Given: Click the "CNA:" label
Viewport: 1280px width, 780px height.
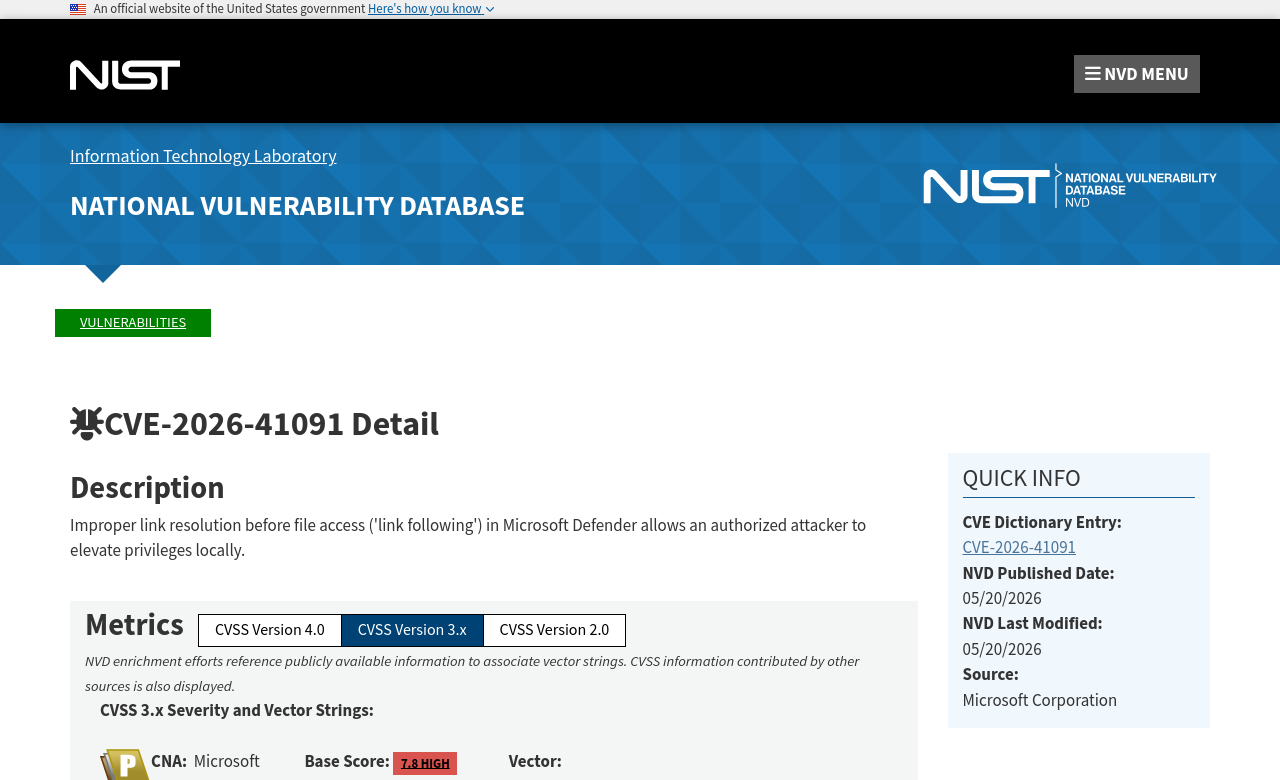Looking at the screenshot, I should [169, 762].
